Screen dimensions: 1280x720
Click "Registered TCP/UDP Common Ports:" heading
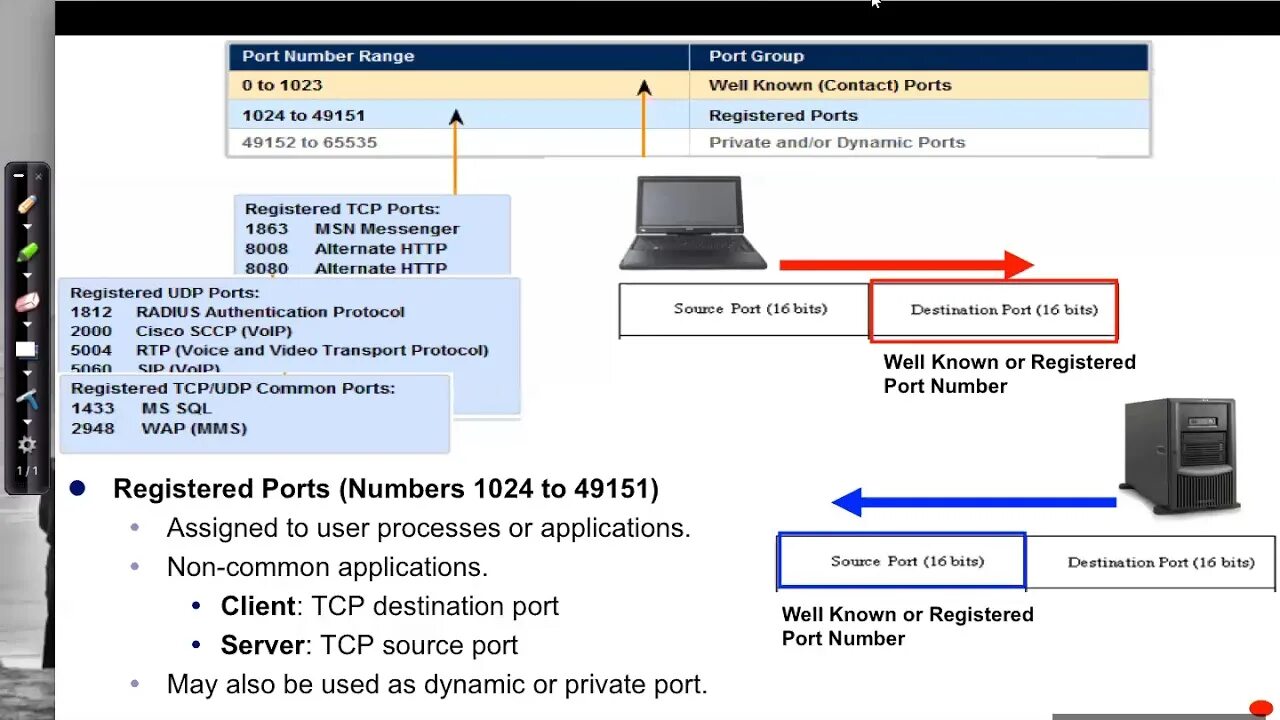[x=233, y=388]
